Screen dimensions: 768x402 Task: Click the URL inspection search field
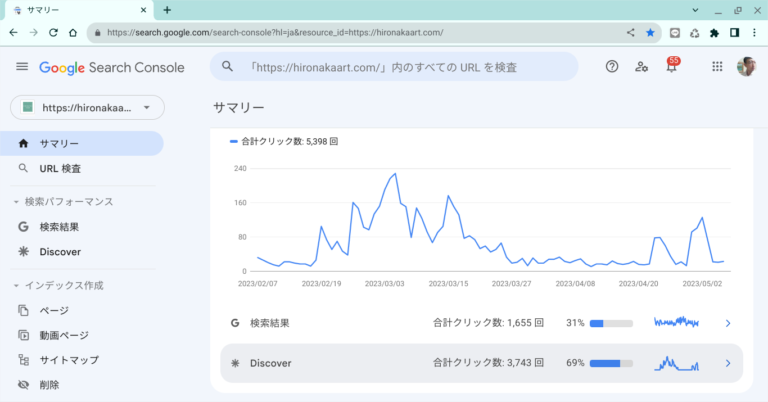394,67
